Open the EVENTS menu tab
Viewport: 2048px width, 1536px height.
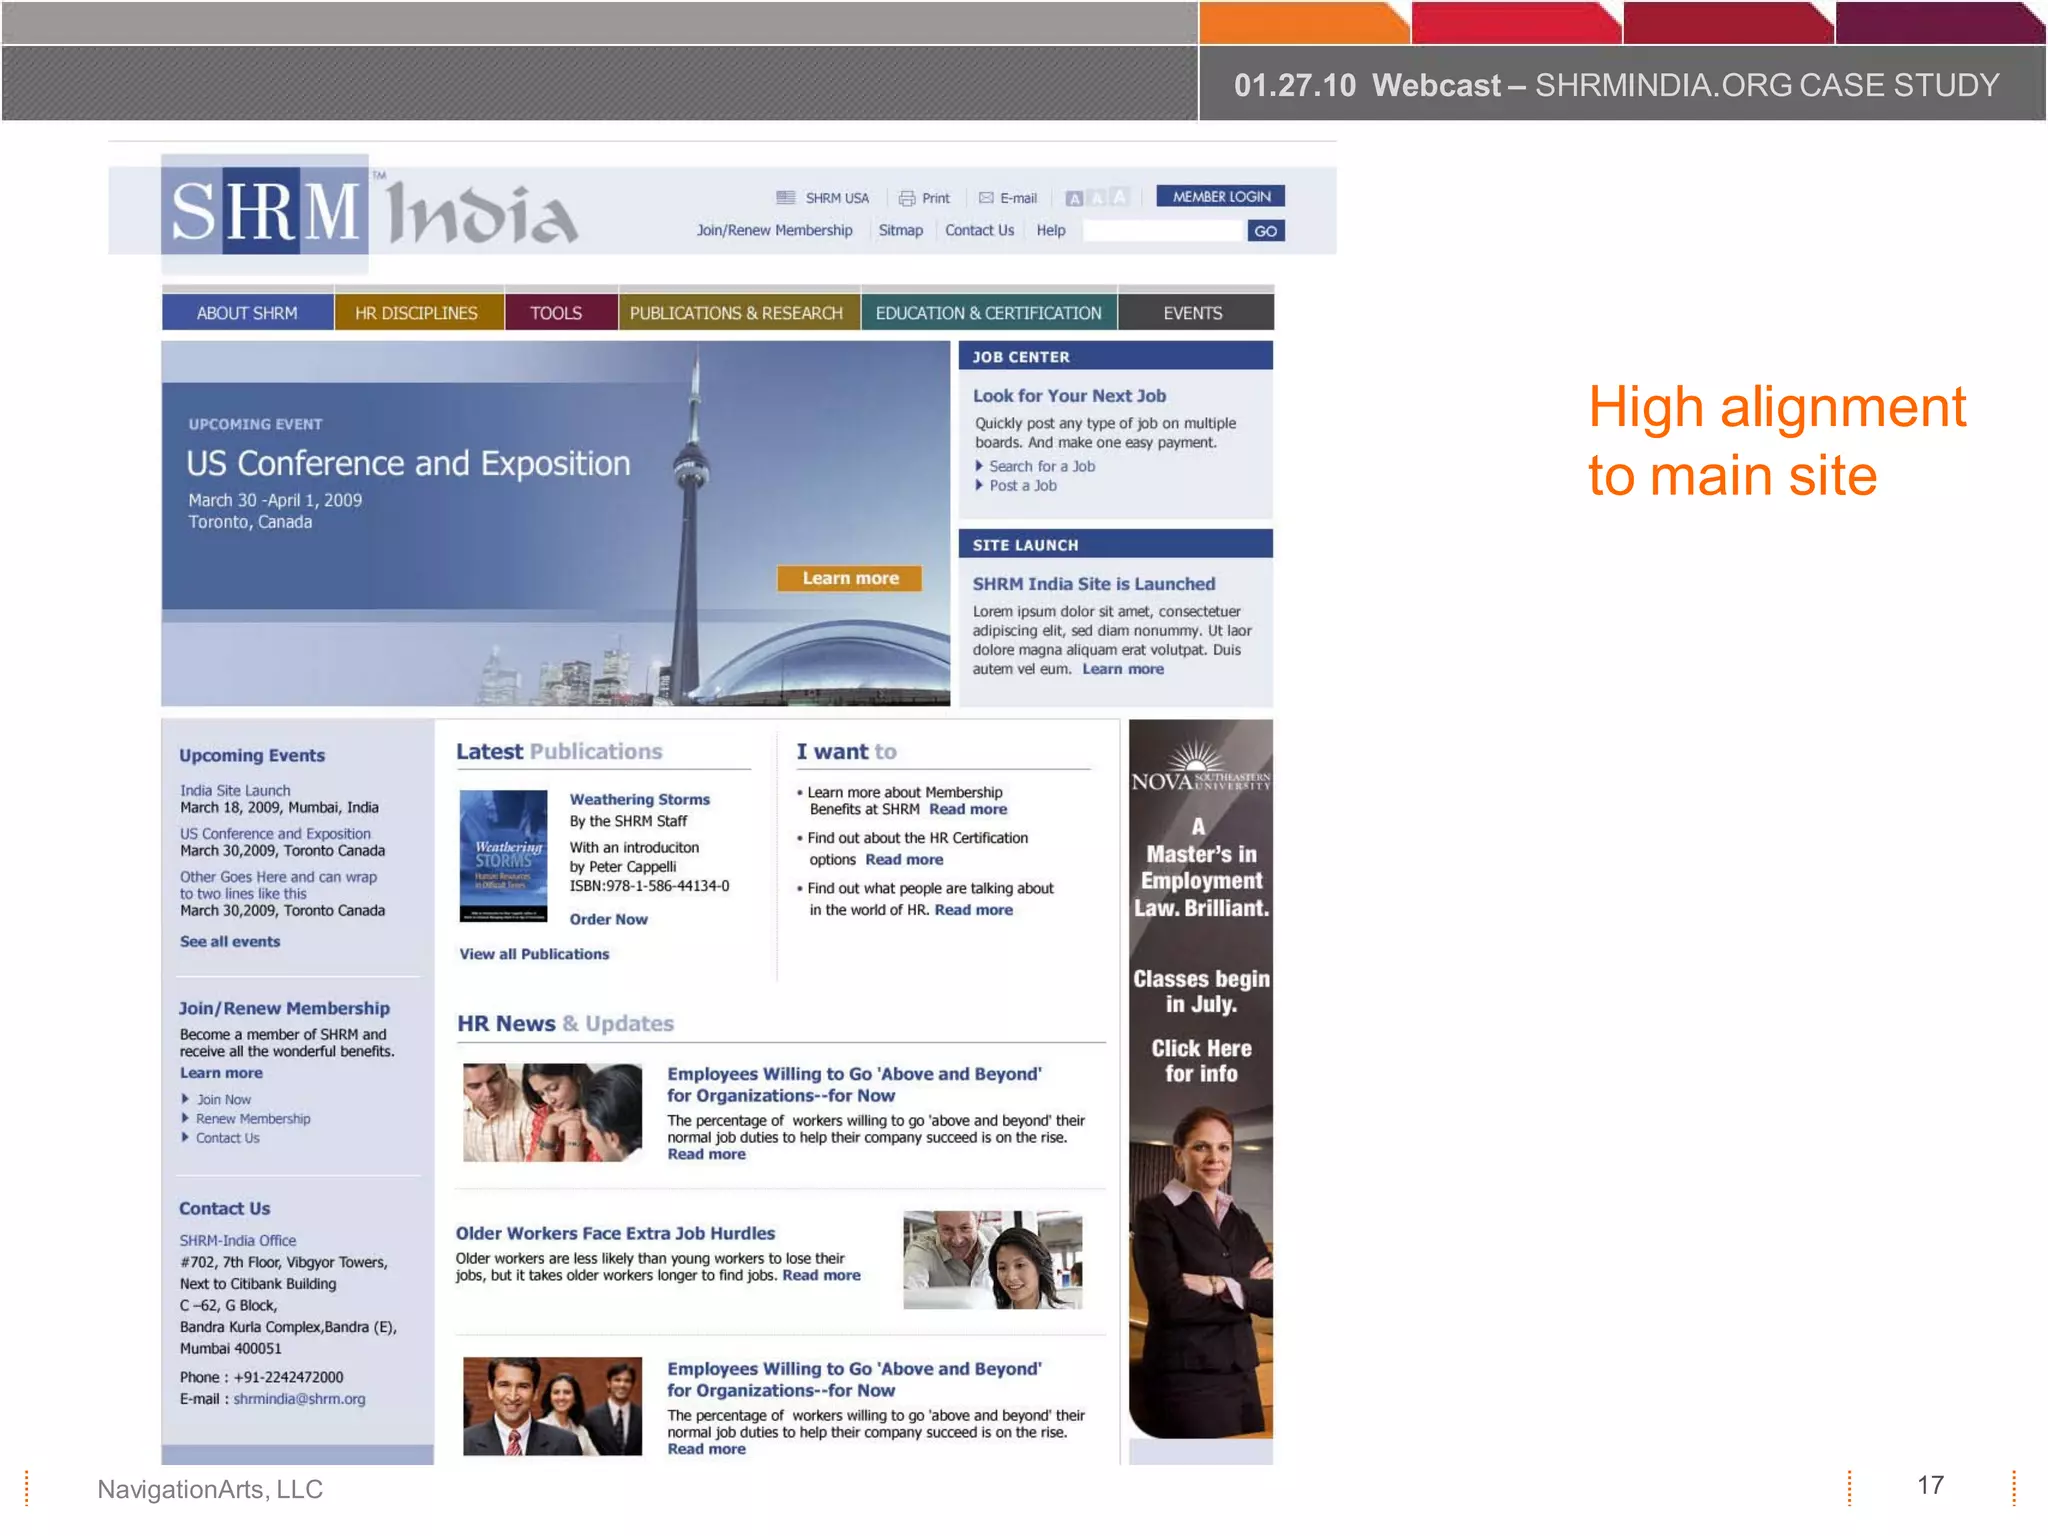pyautogui.click(x=1194, y=313)
